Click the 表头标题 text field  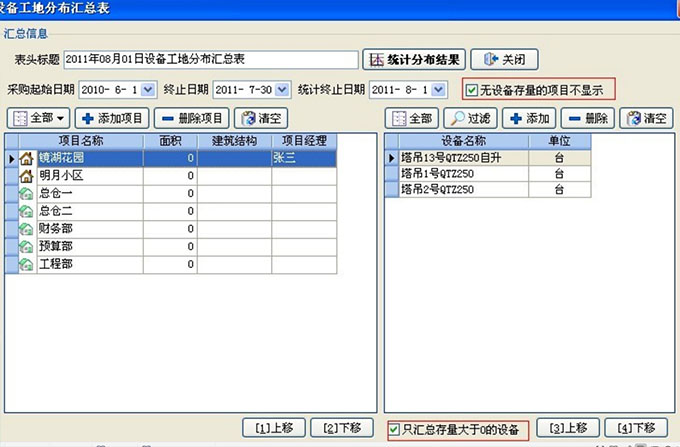[x=210, y=60]
